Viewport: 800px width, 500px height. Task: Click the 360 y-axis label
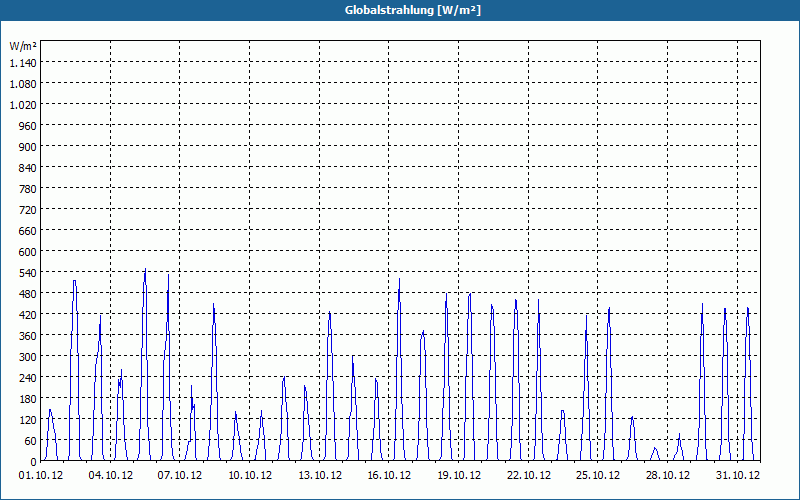[x=28, y=336]
